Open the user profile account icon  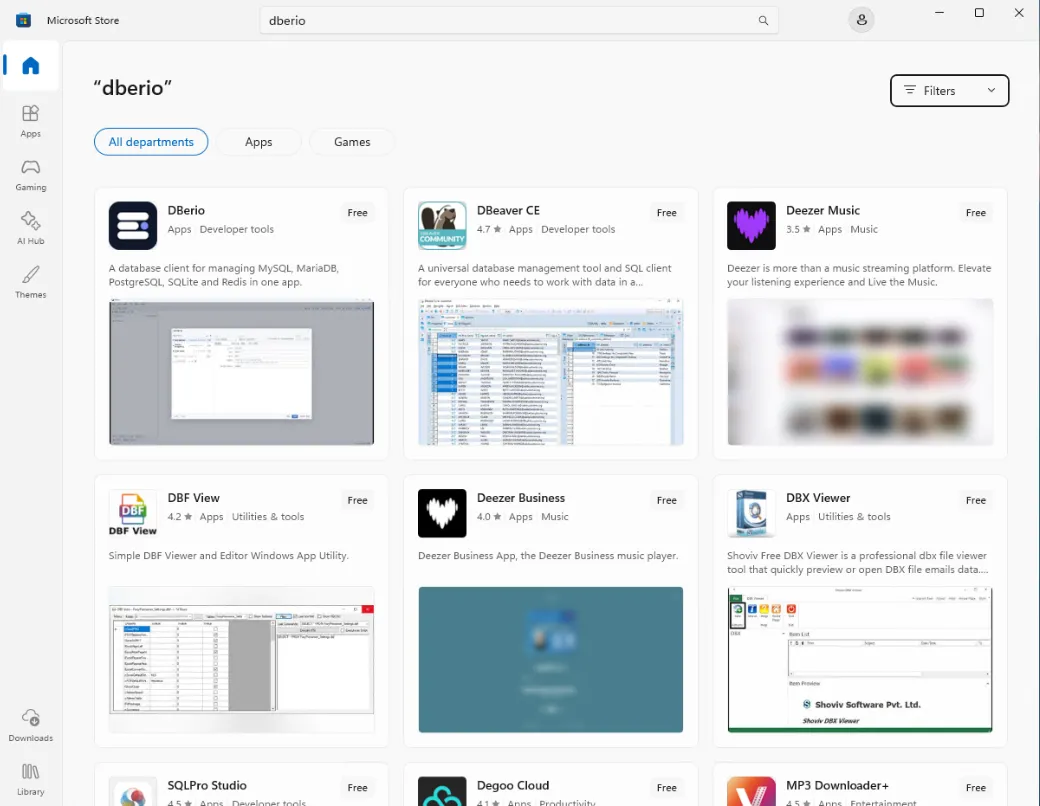[861, 20]
